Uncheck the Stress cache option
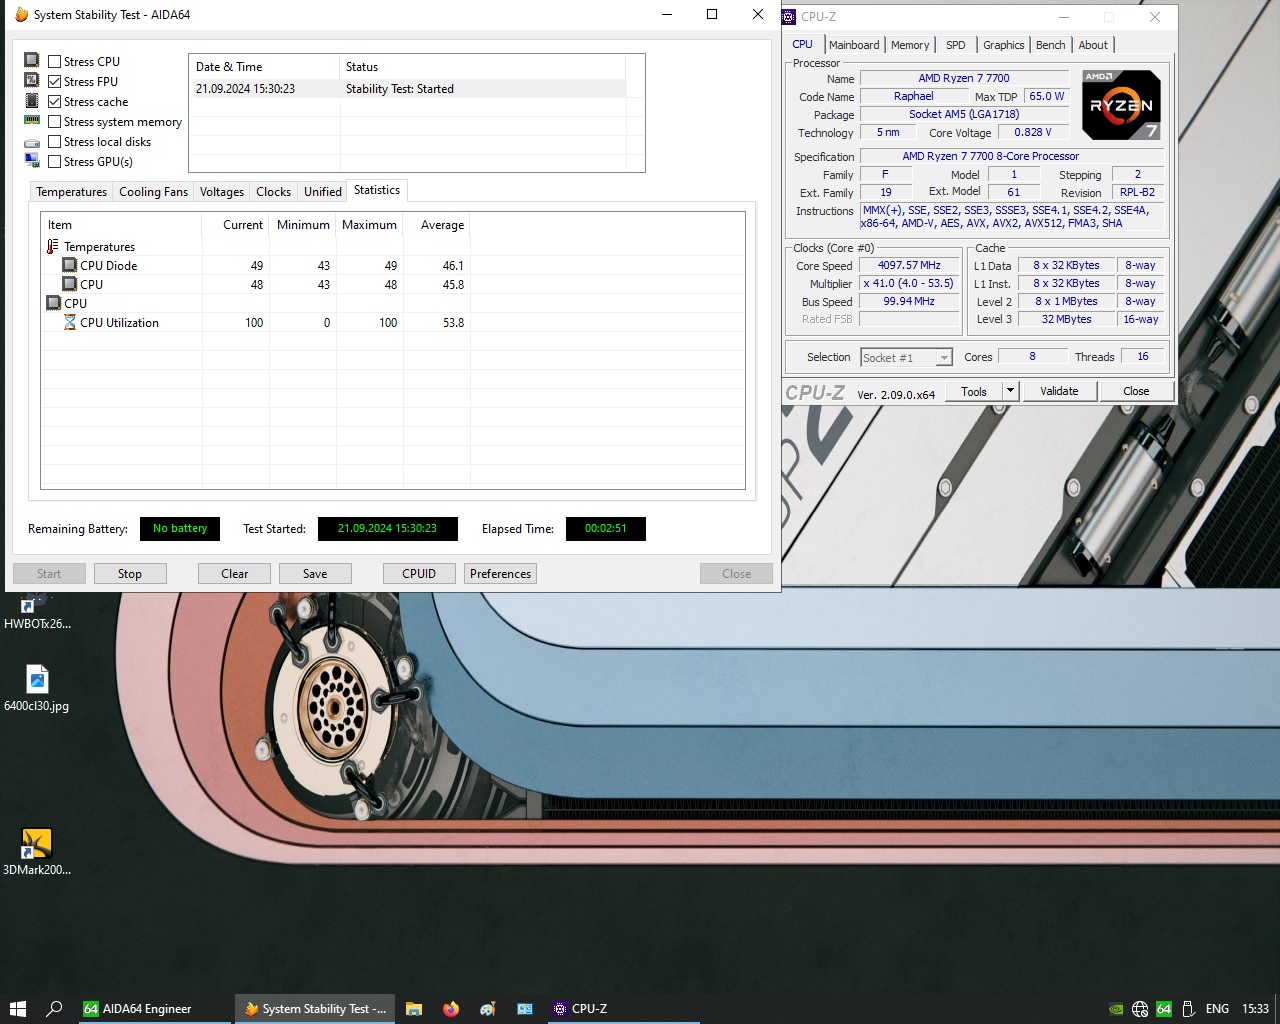The height and width of the screenshot is (1024, 1280). tap(55, 102)
